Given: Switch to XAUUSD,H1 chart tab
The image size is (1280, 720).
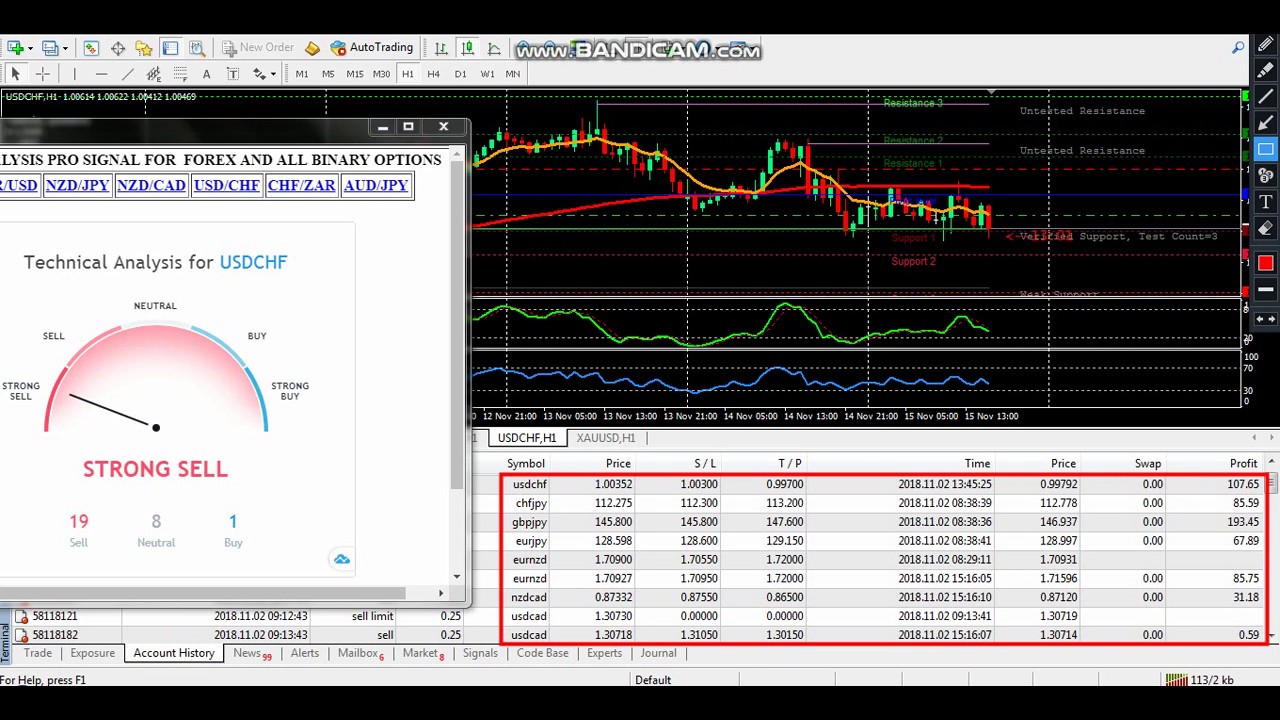Looking at the screenshot, I should click(605, 438).
